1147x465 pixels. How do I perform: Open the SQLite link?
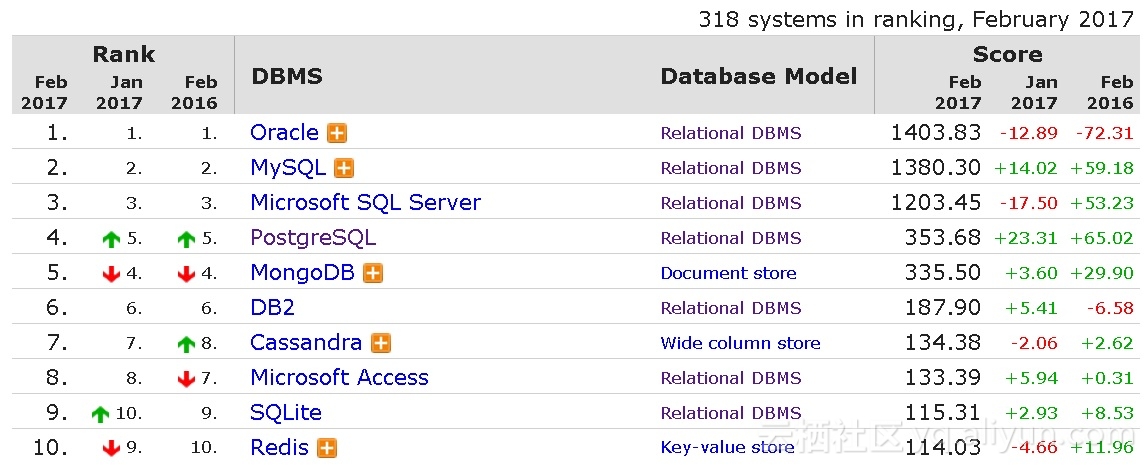(286, 412)
